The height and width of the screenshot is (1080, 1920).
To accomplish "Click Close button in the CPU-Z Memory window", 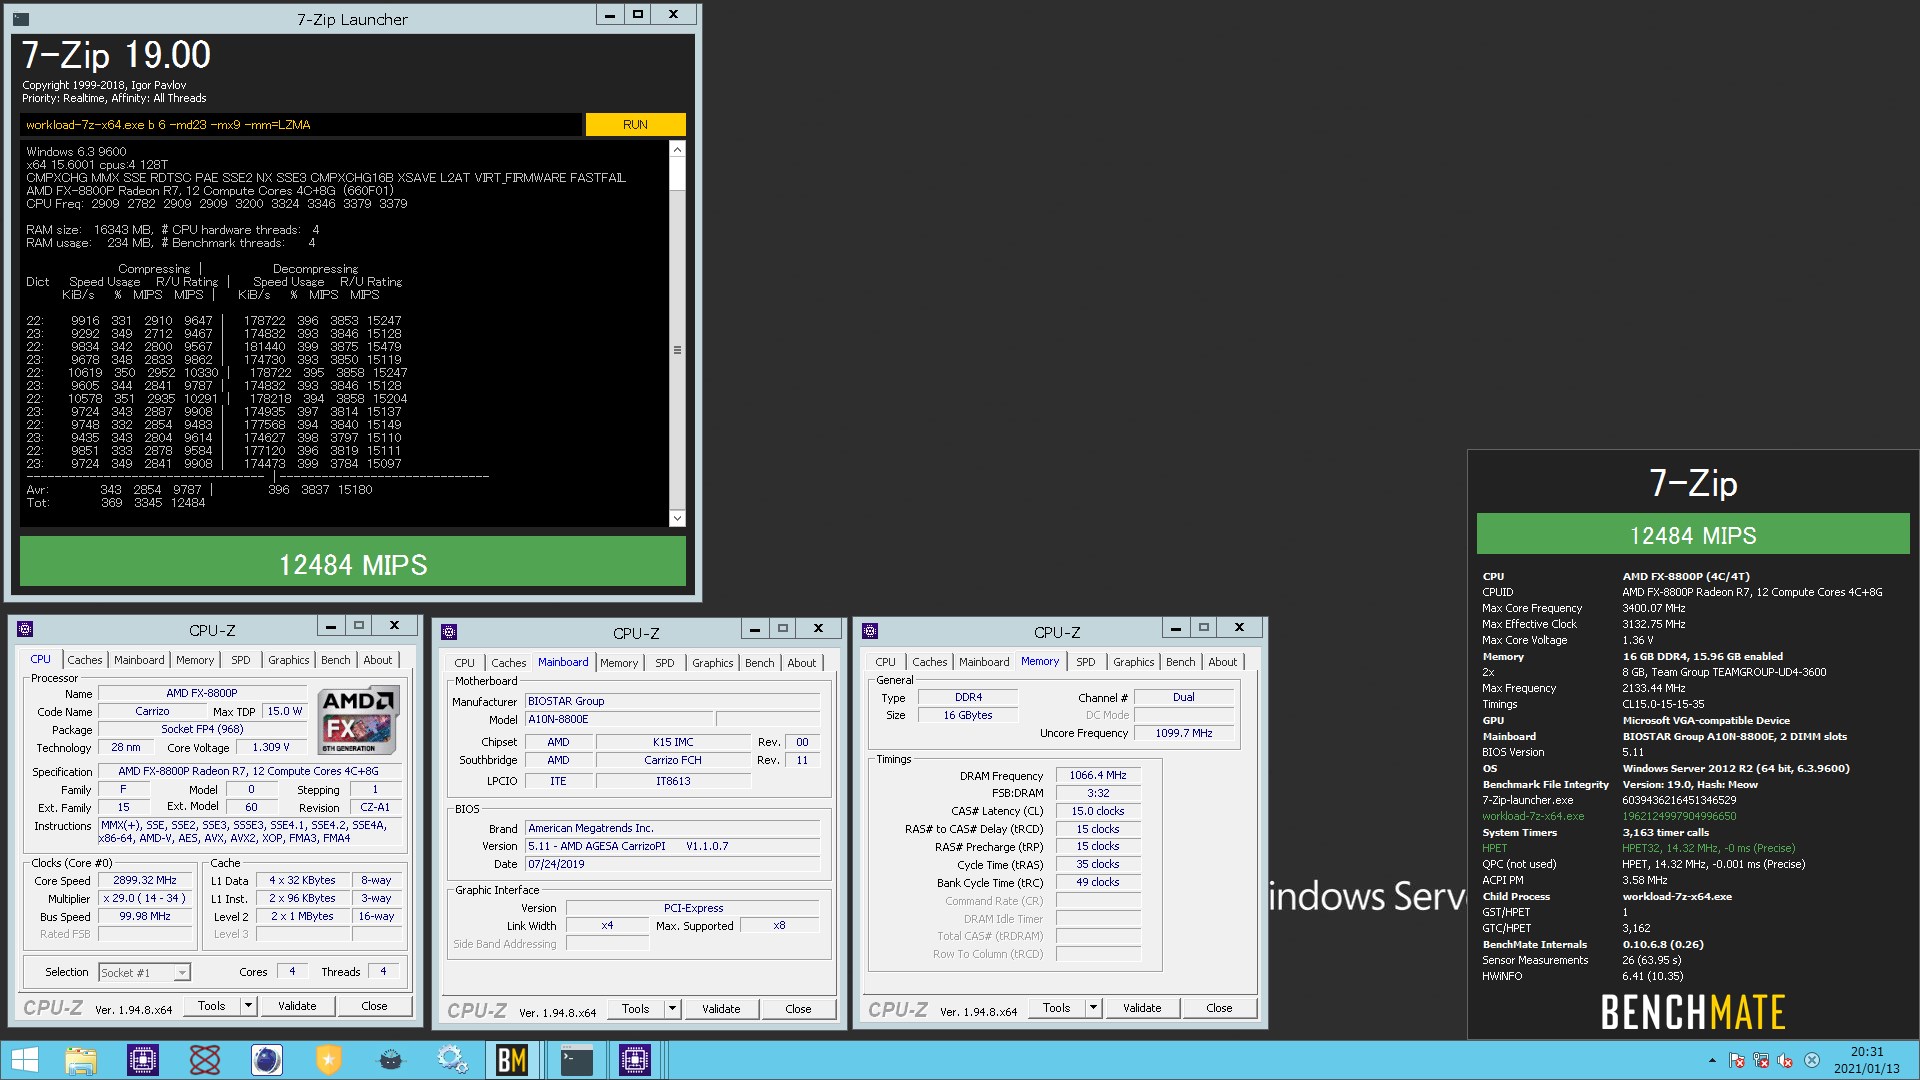I will tap(1219, 1008).
